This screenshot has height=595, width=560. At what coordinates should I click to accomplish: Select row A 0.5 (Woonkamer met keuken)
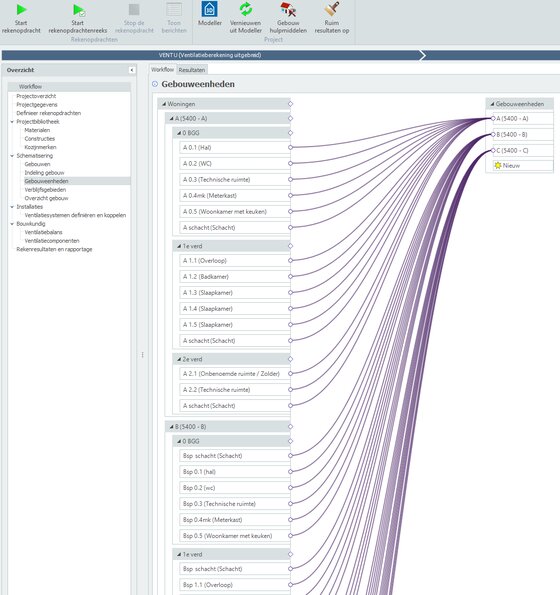click(234, 211)
